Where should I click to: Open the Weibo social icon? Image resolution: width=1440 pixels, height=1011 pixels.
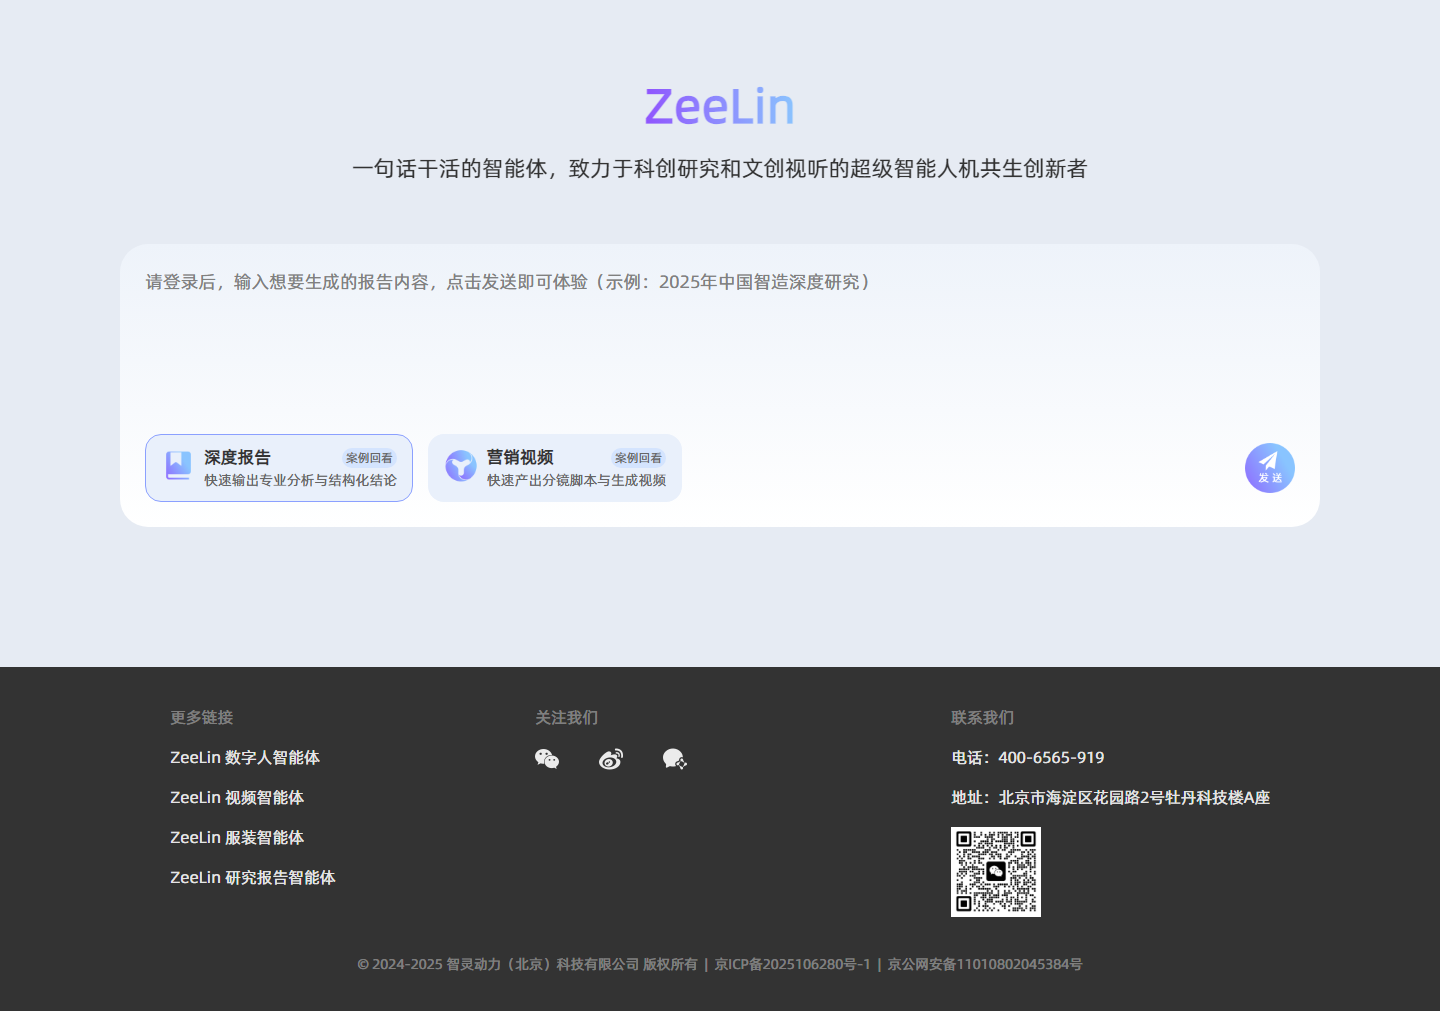pos(611,759)
